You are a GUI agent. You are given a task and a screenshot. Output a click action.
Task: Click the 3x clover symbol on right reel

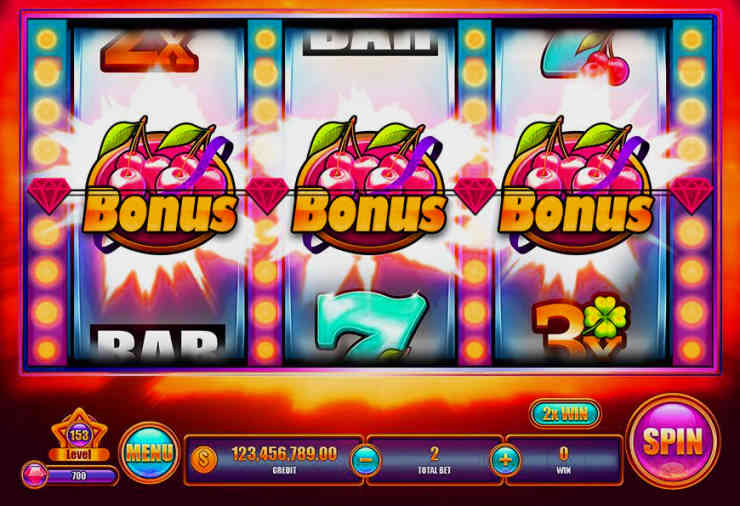(x=580, y=327)
